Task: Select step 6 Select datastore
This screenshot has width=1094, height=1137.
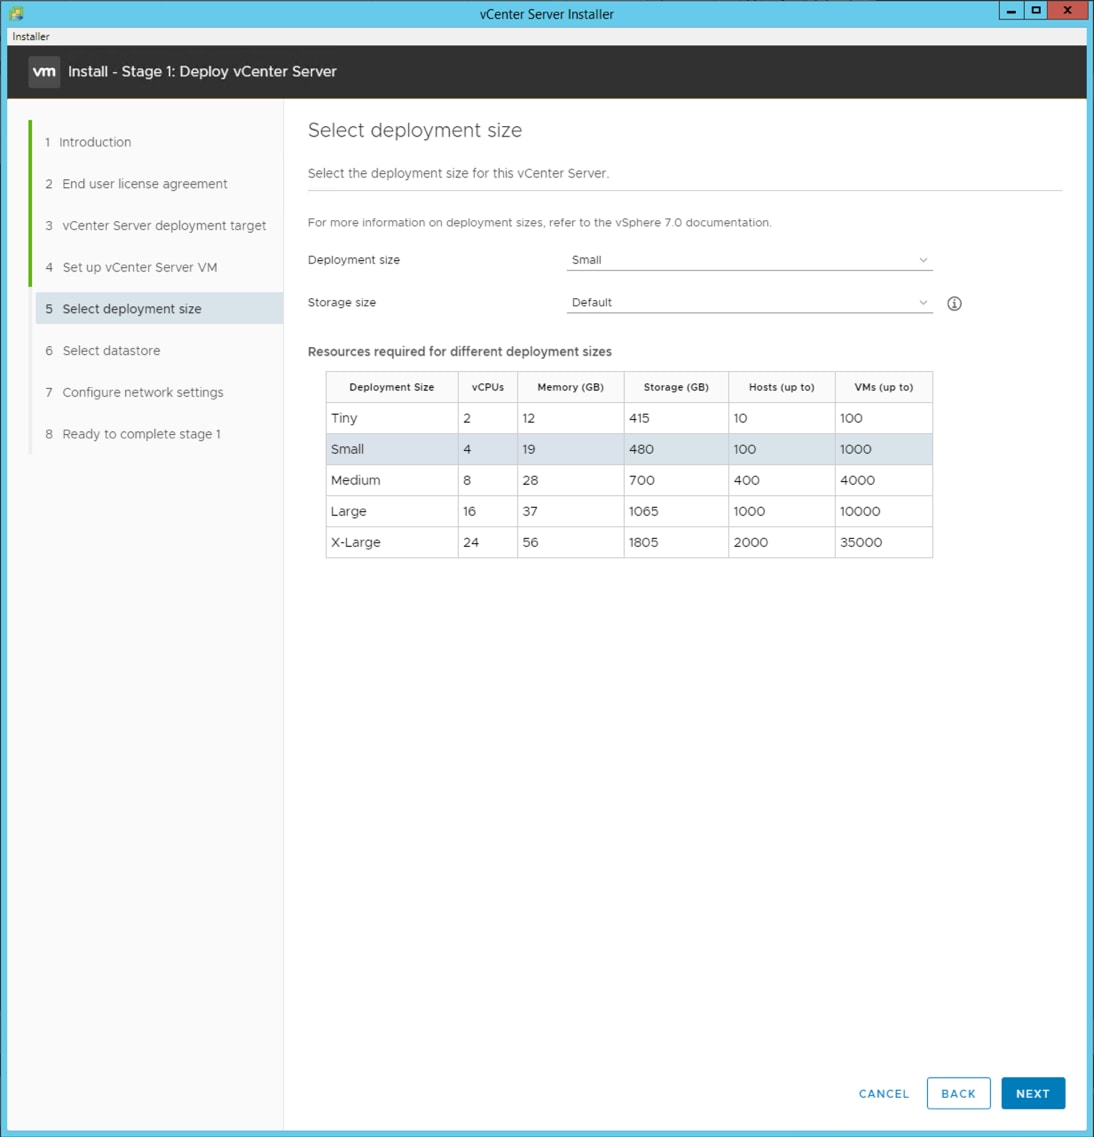Action: [x=102, y=351]
